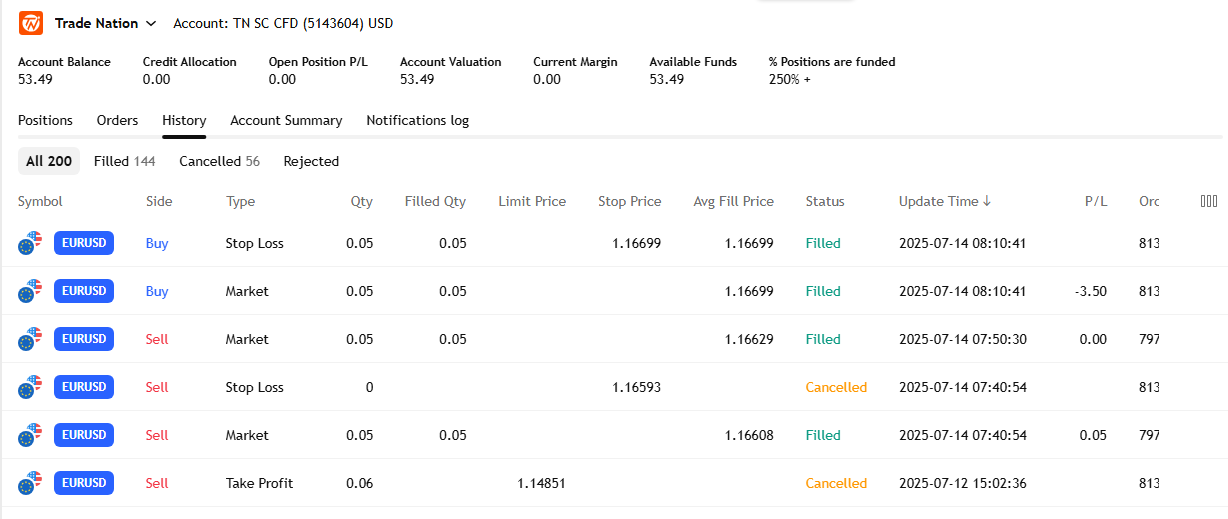Go to Notifications log tab
The width and height of the screenshot is (1228, 519).
(x=417, y=120)
